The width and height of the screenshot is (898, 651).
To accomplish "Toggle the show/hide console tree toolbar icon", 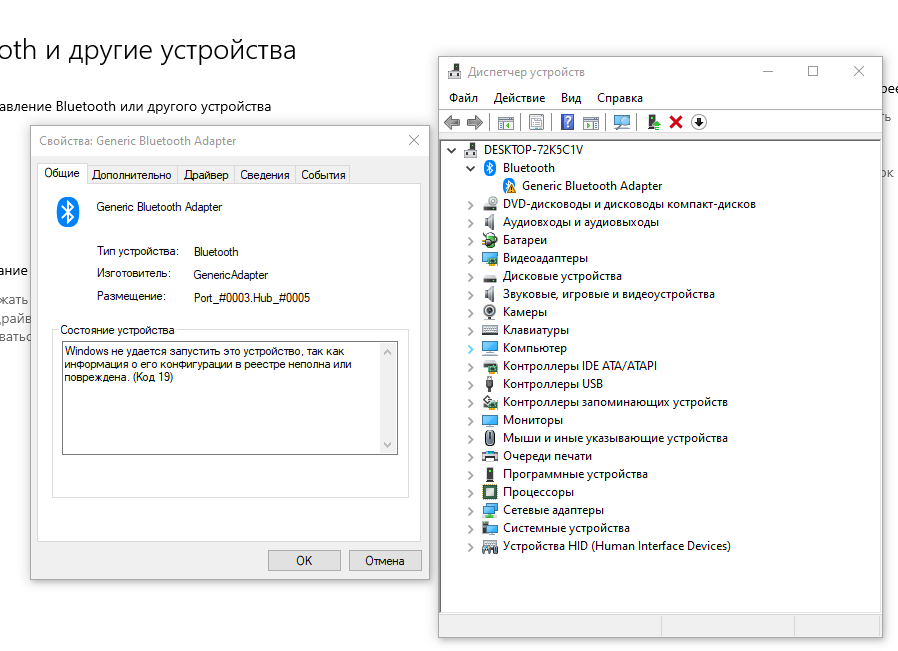I will tap(506, 123).
